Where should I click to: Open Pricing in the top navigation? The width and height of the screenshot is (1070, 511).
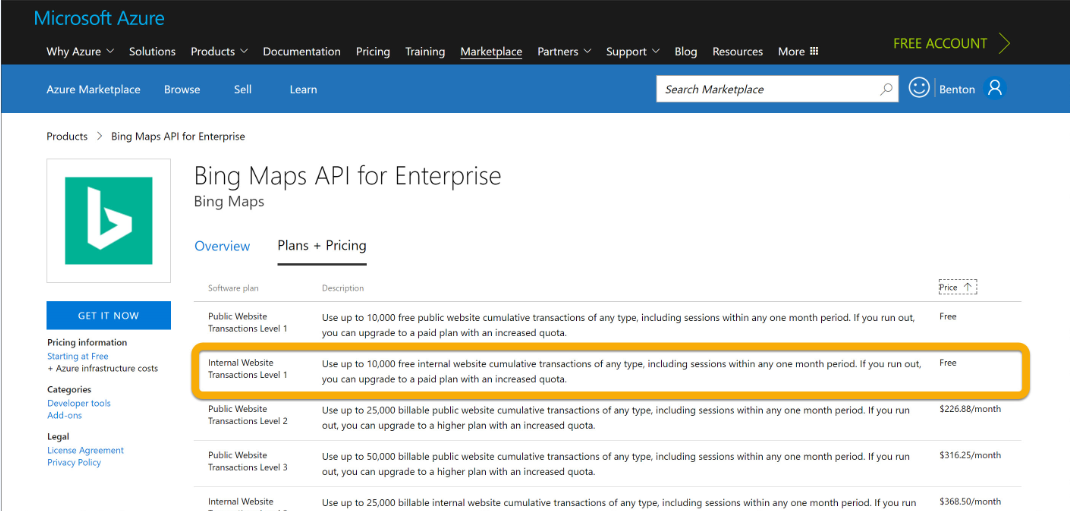coord(373,52)
